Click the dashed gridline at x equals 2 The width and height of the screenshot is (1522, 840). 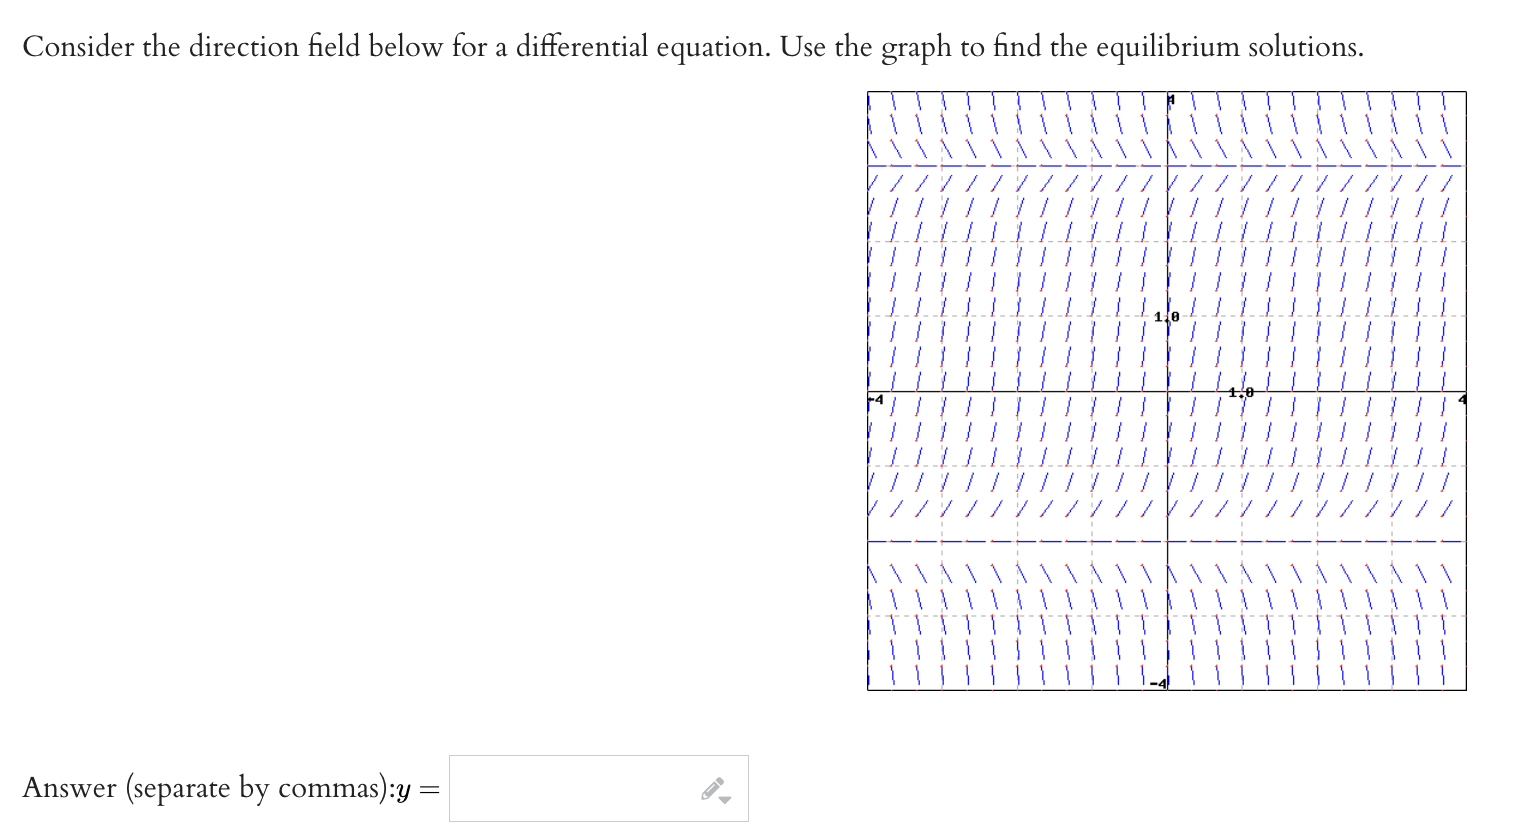(1316, 460)
